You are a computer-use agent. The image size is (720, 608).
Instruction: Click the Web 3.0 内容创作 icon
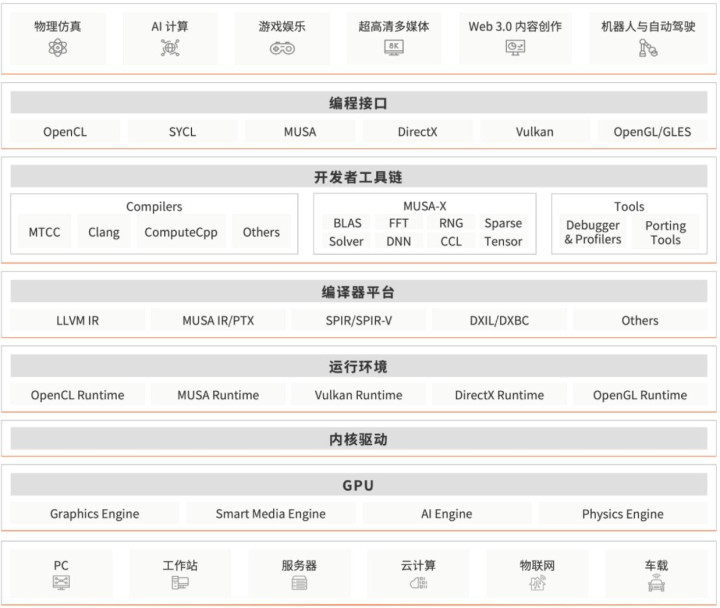[x=515, y=48]
